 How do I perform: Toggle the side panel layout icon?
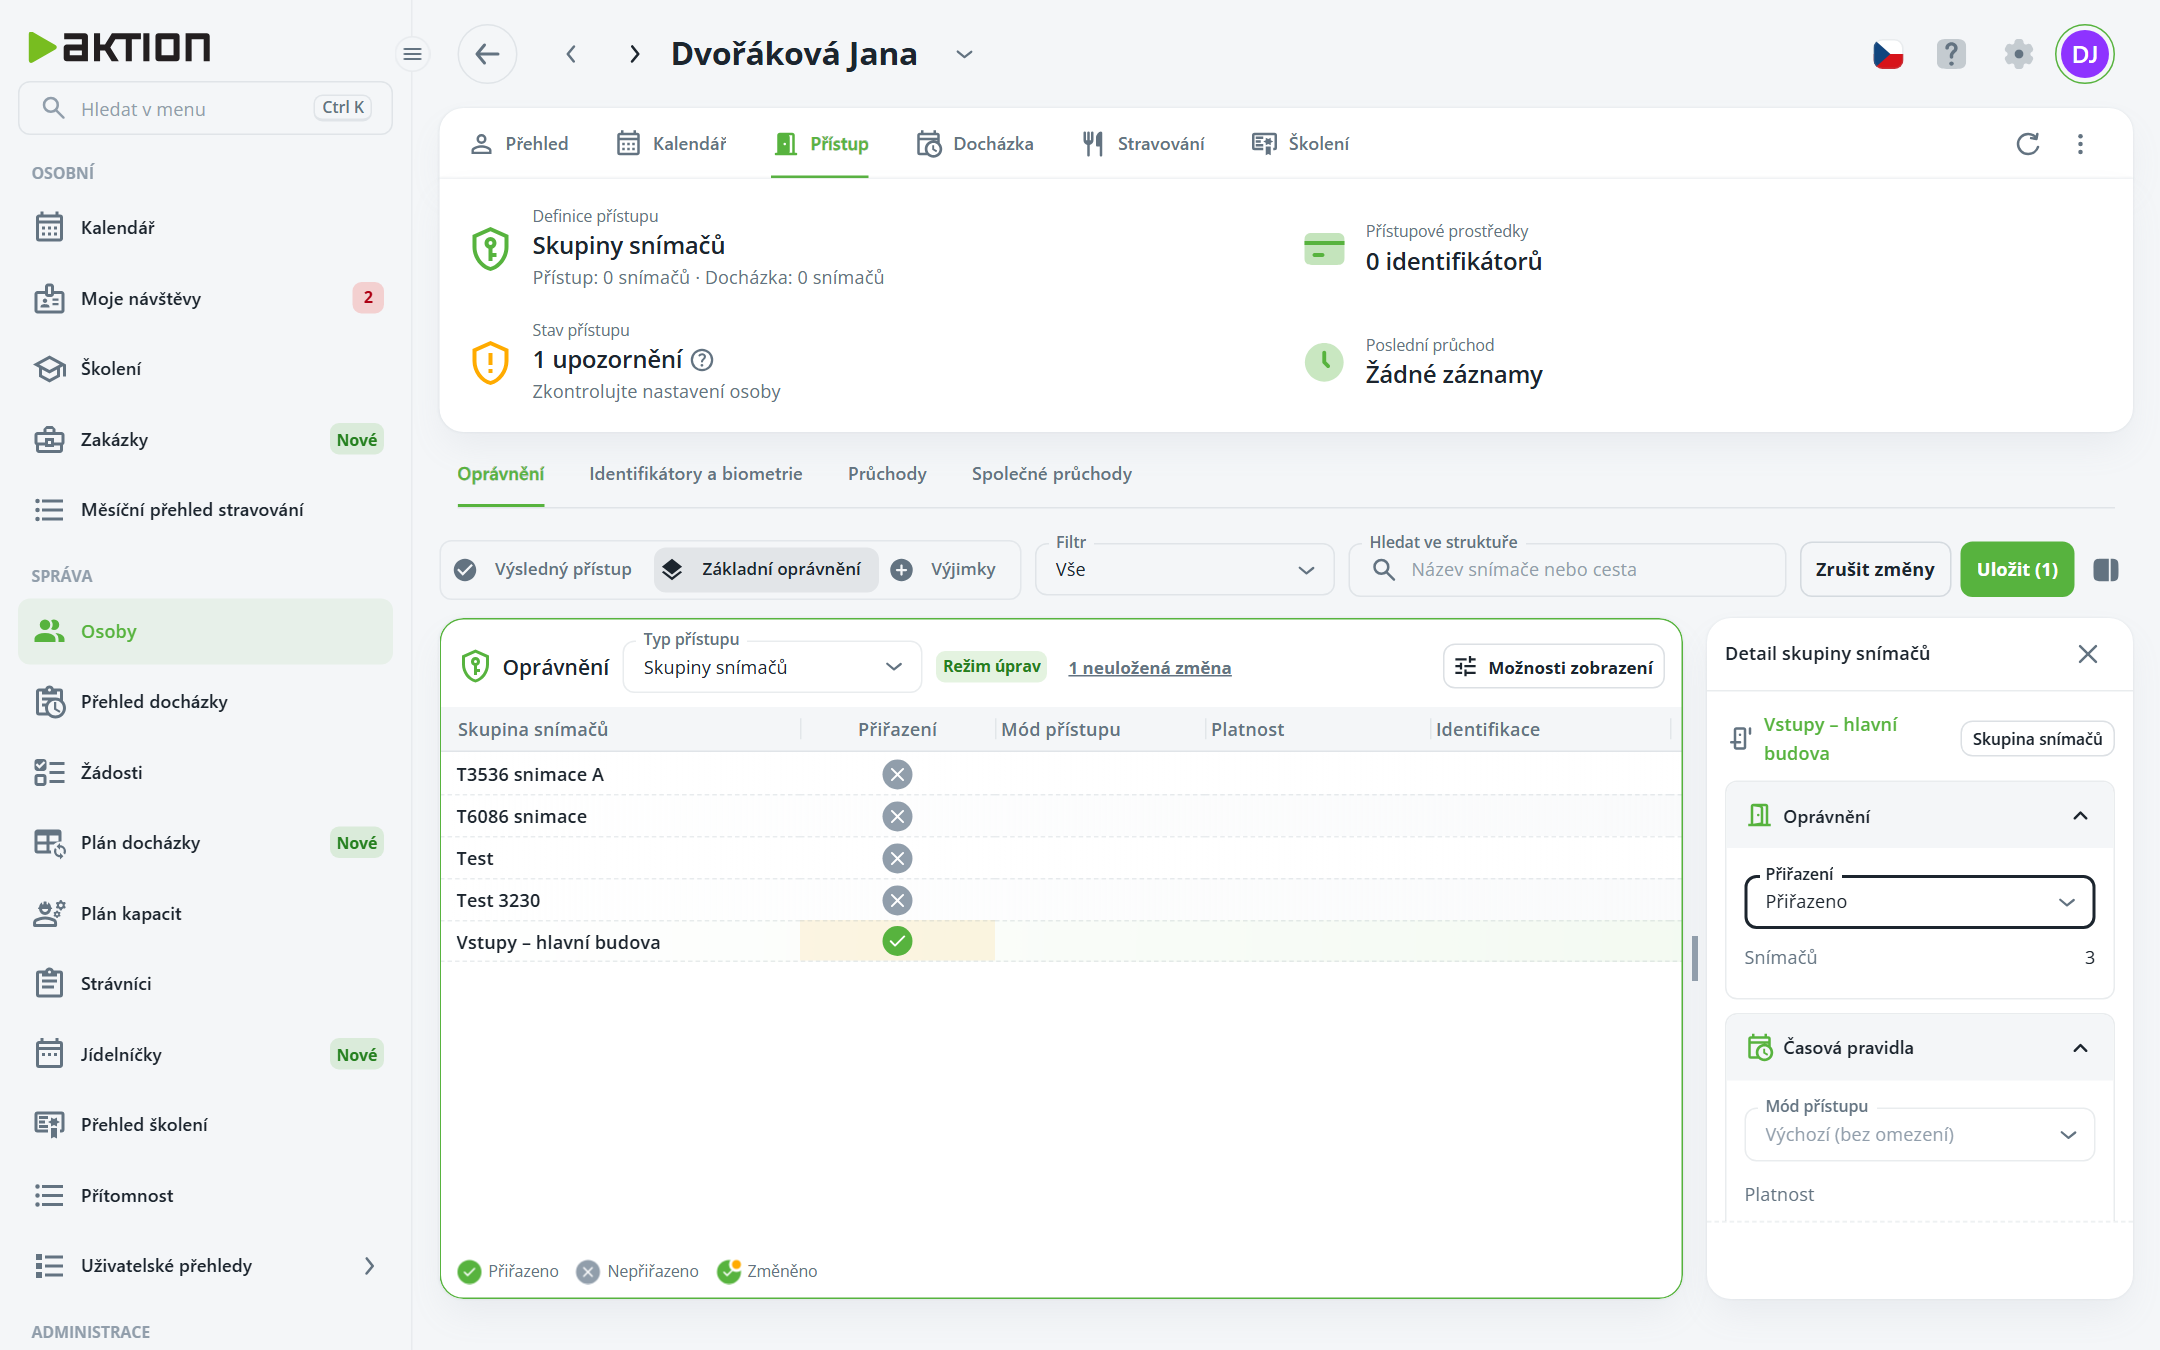click(2106, 570)
